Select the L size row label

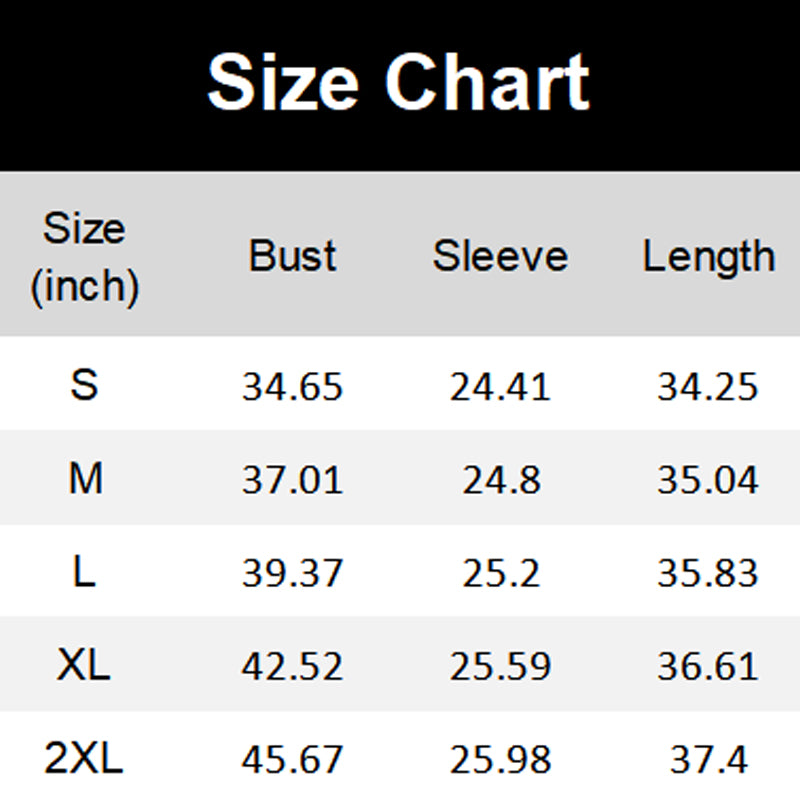pos(85,573)
